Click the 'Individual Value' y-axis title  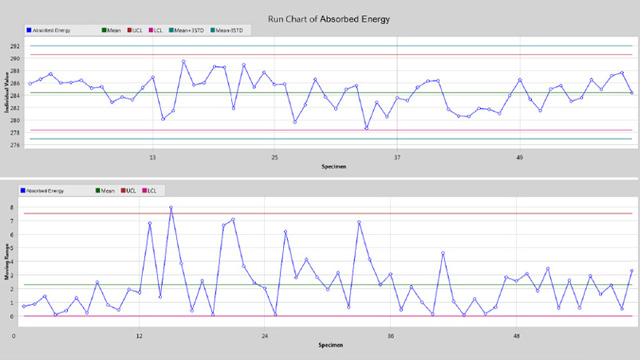pyautogui.click(x=7, y=93)
